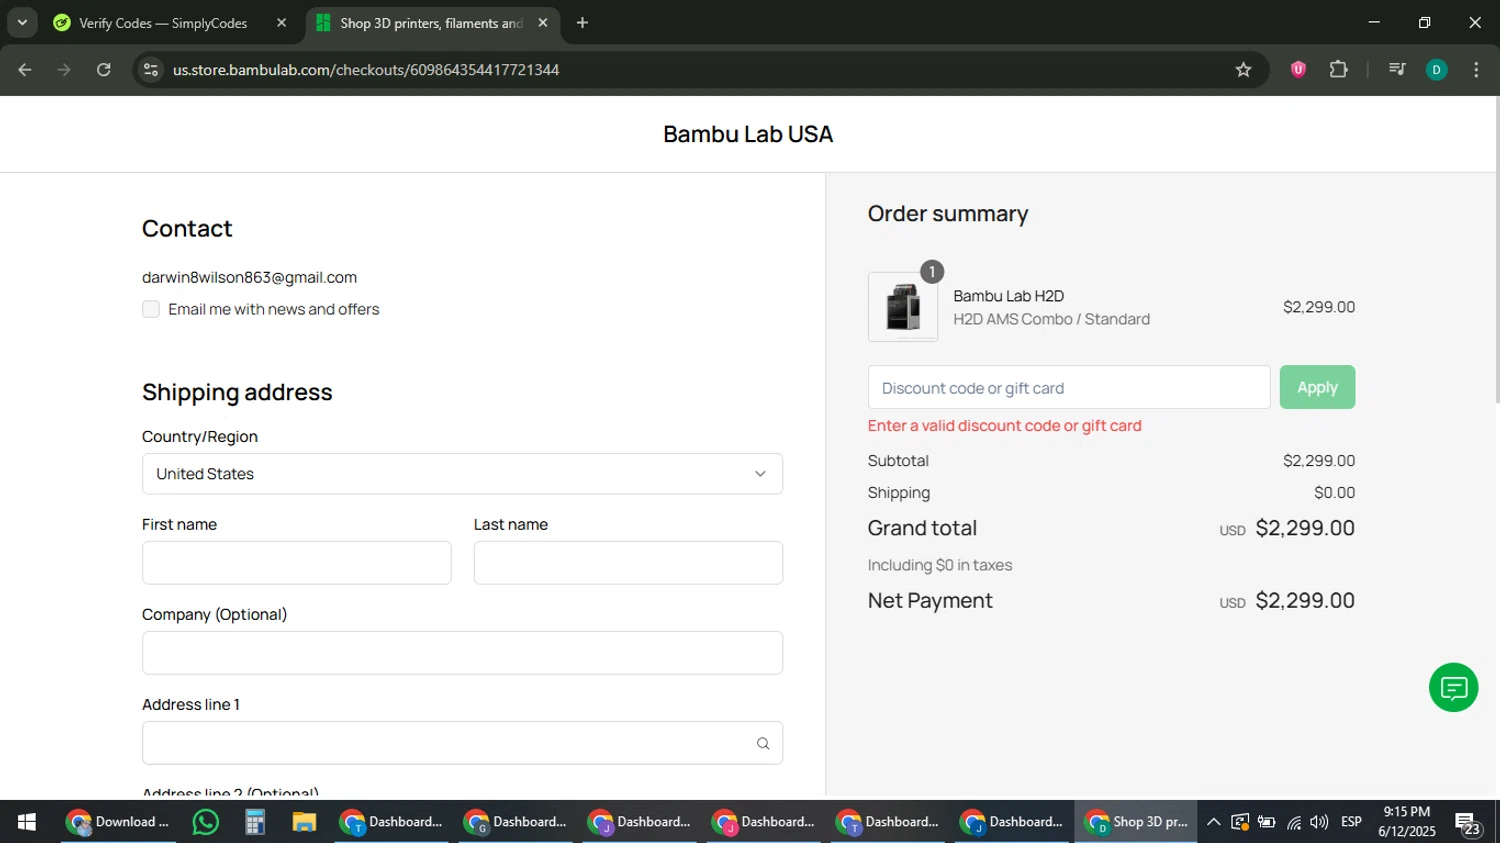Click the First name field
The height and width of the screenshot is (843, 1500).
point(297,563)
